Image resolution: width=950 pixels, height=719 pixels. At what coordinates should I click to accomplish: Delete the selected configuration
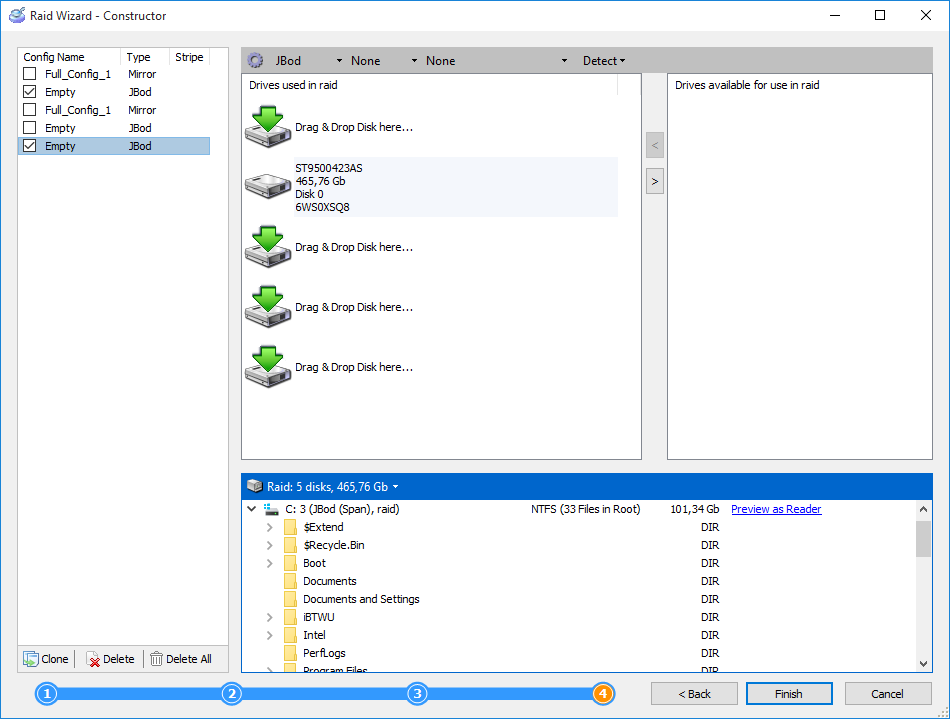point(110,658)
